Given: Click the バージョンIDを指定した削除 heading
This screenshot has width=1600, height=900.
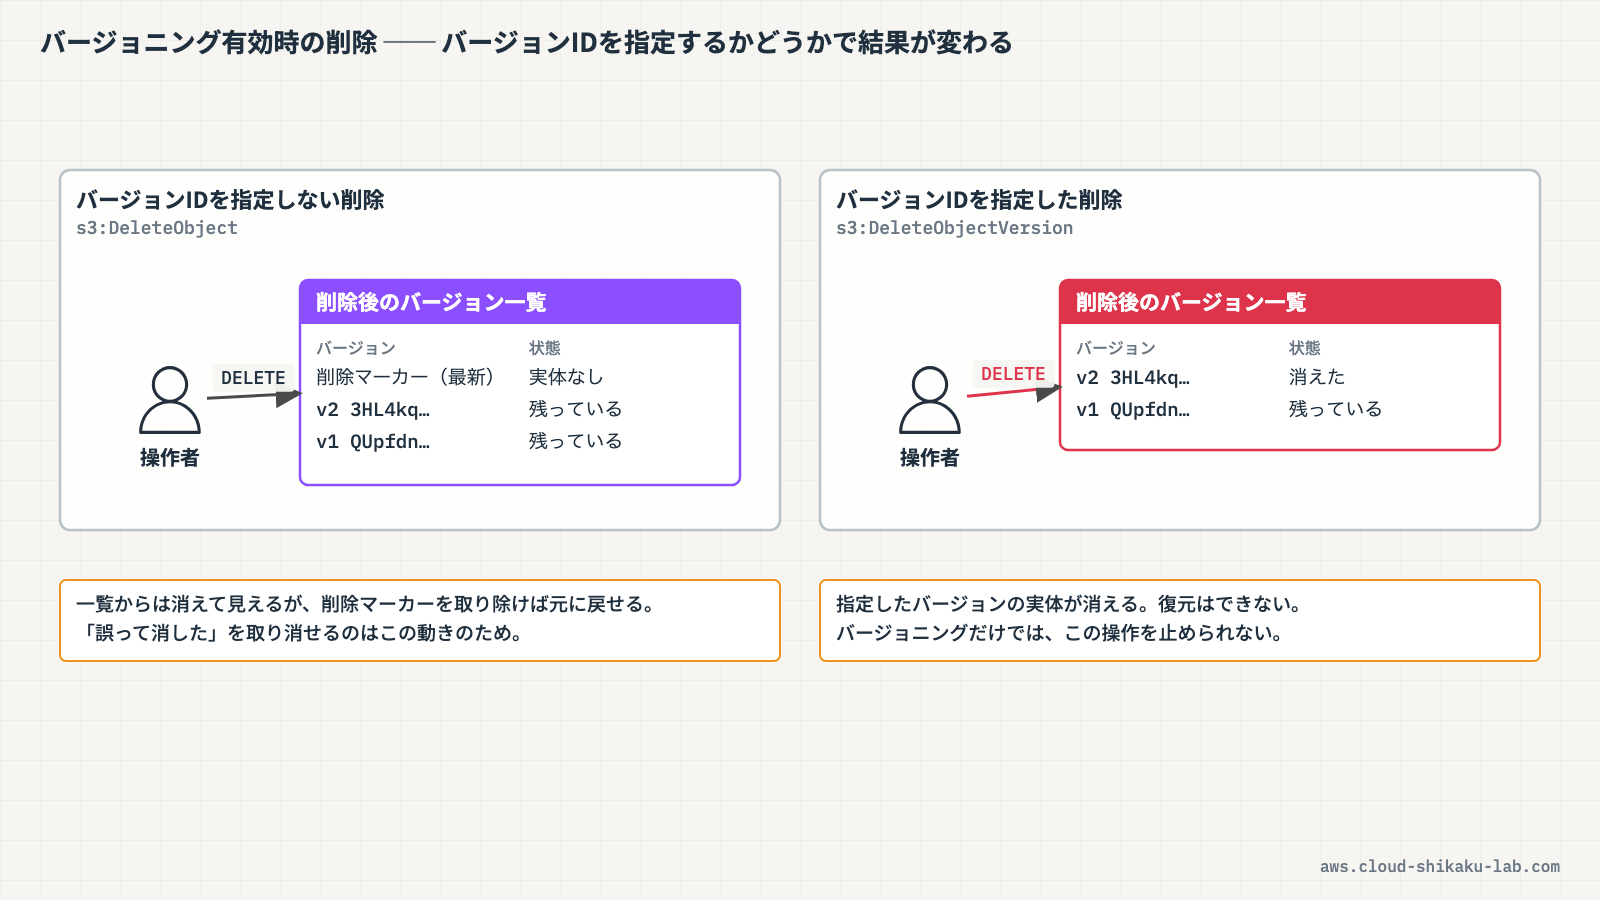Looking at the screenshot, I should click(979, 200).
